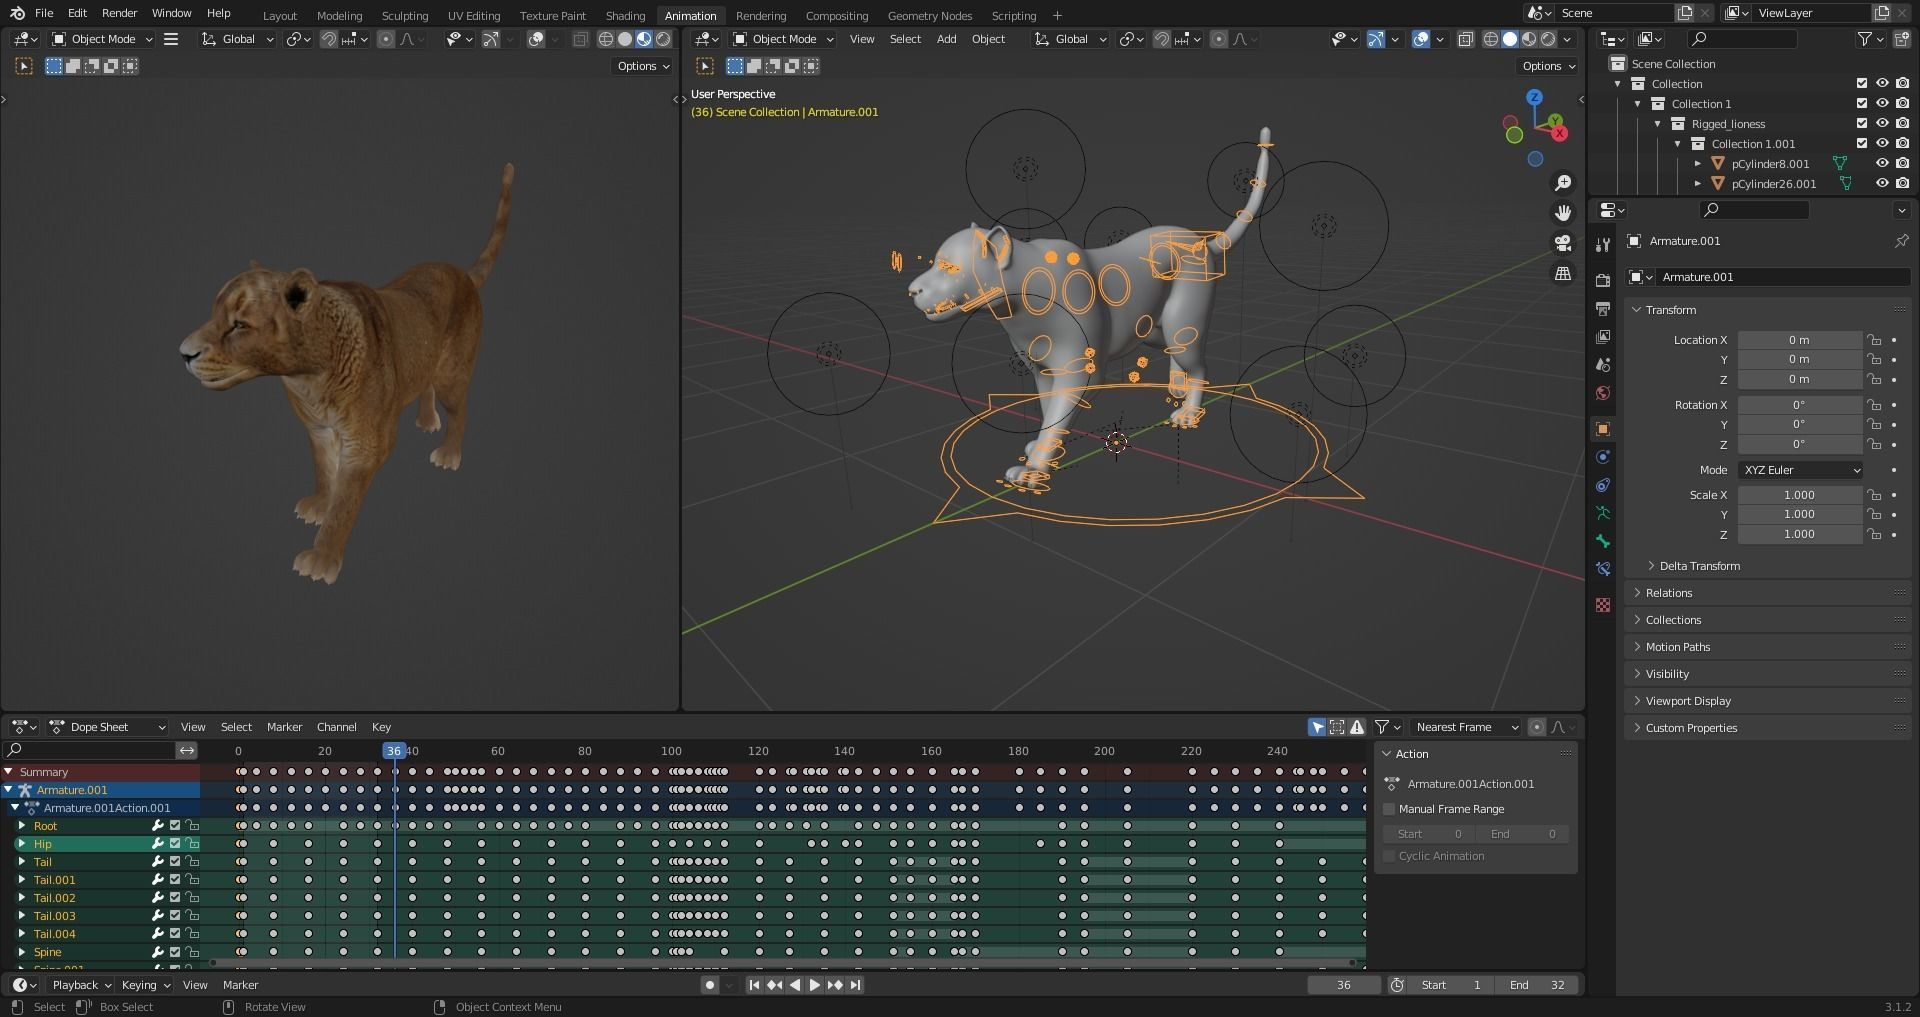Screen dimensions: 1920x1017
Task: Click the pan hand icon in viewport
Action: (x=1562, y=213)
